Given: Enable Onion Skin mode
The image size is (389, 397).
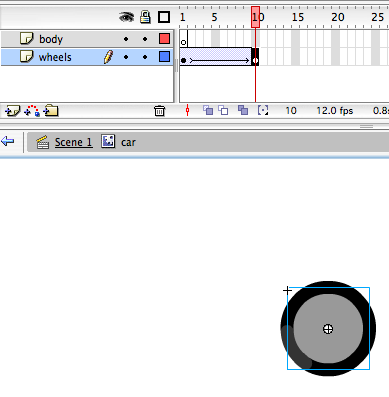Looking at the screenshot, I should [208, 110].
